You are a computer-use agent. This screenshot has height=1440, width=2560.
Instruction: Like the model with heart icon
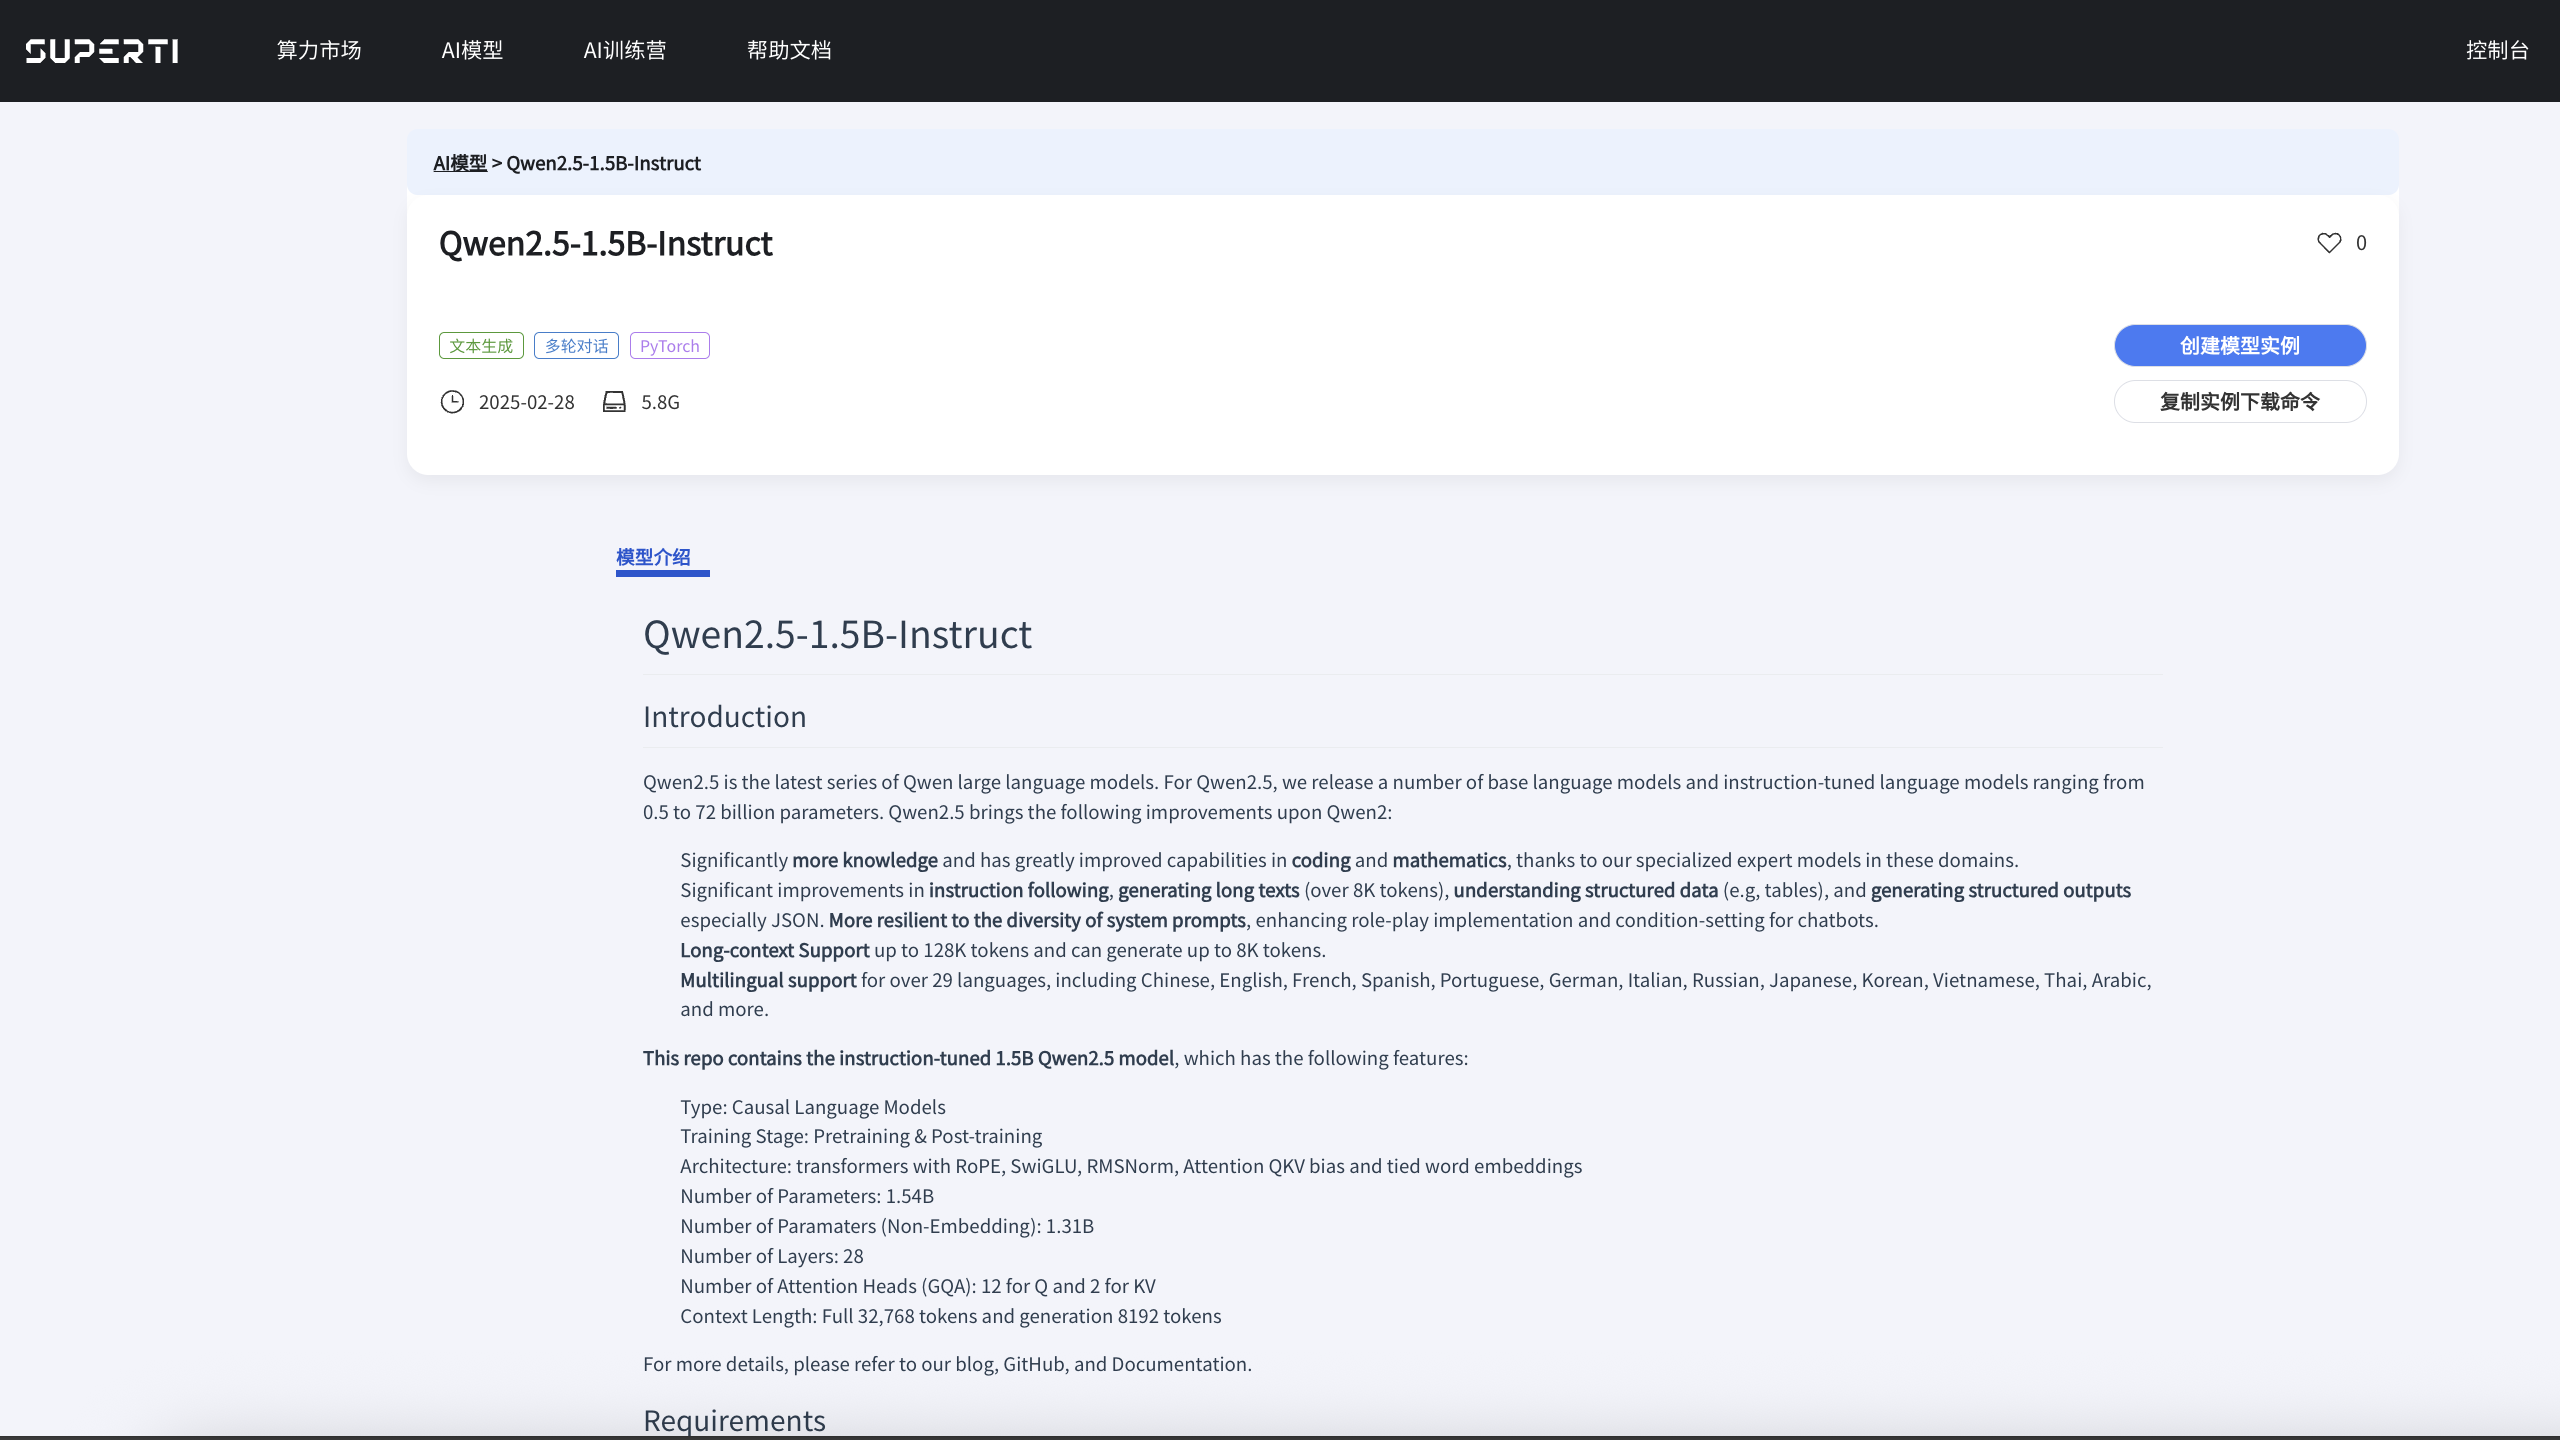click(x=2329, y=243)
